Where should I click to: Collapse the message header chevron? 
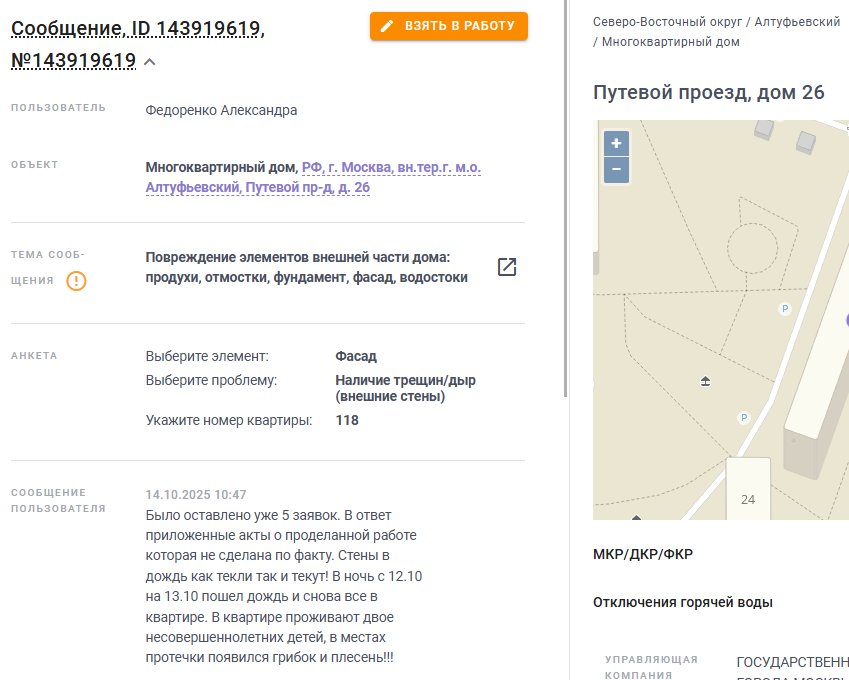click(x=150, y=62)
